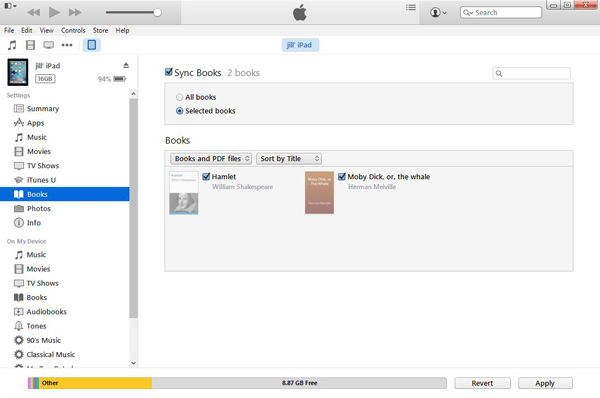Open the window menu icon at top-left
The image size is (600, 398).
(10, 6)
